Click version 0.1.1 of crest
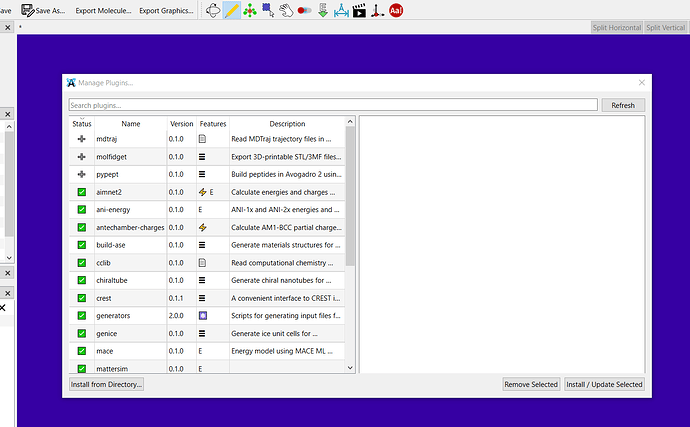Screen dimensions: 690x427 [x=176, y=298]
